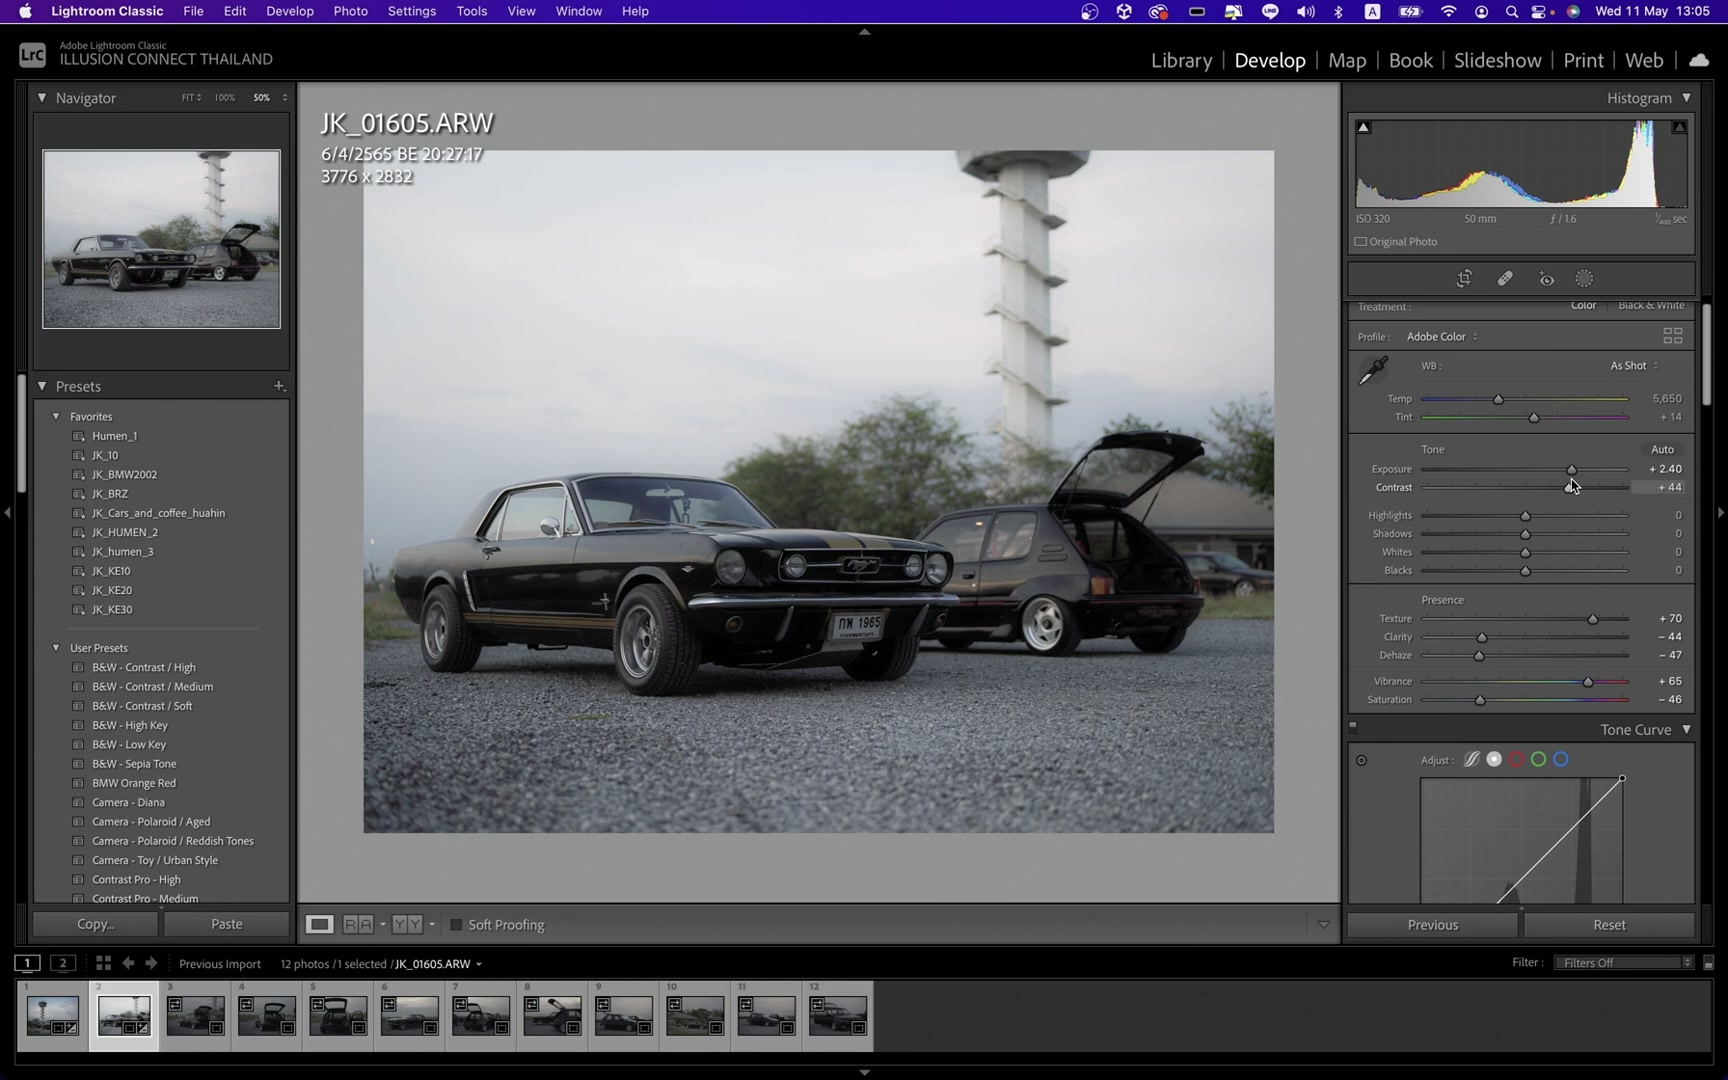The height and width of the screenshot is (1080, 1728).
Task: Open Wi-Fi menu in menu bar
Action: (x=1448, y=12)
